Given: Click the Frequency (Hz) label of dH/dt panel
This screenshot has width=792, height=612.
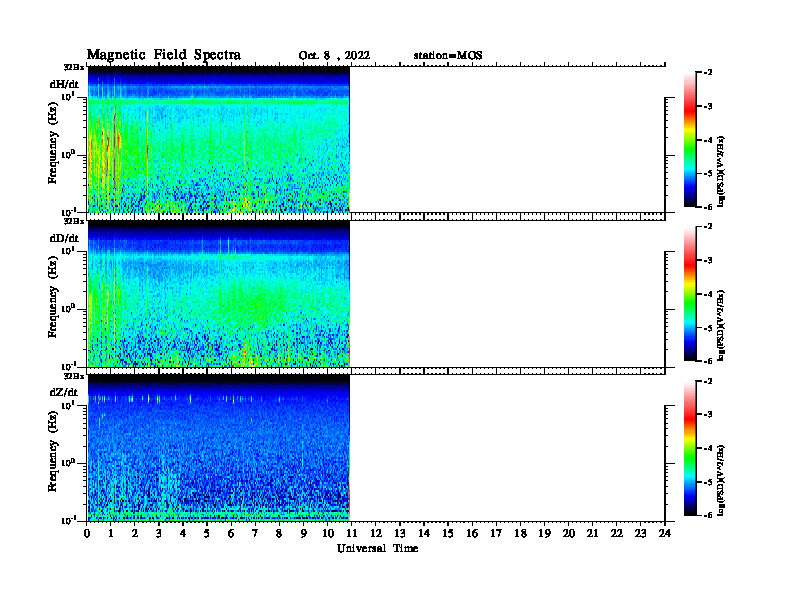Looking at the screenshot, I should pos(53,143).
